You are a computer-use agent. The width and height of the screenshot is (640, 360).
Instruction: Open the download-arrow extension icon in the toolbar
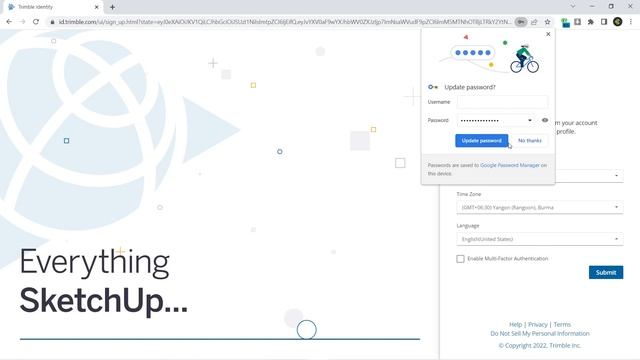[x=578, y=22]
